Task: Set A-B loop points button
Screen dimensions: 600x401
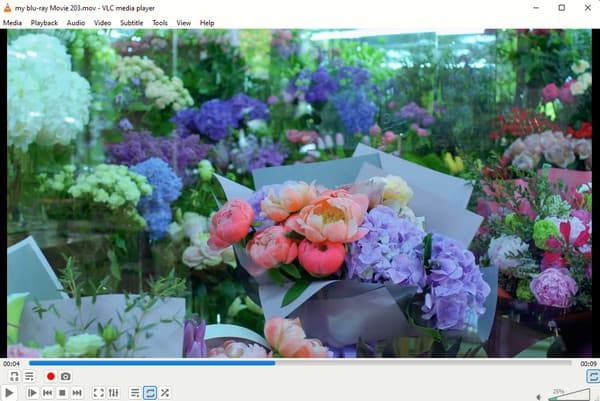Action: point(14,376)
